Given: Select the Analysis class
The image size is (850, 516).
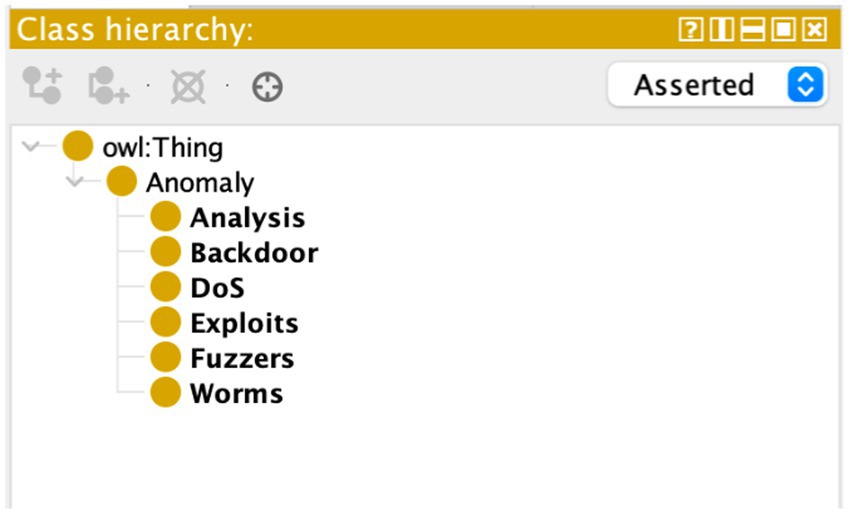Looking at the screenshot, I should (247, 218).
